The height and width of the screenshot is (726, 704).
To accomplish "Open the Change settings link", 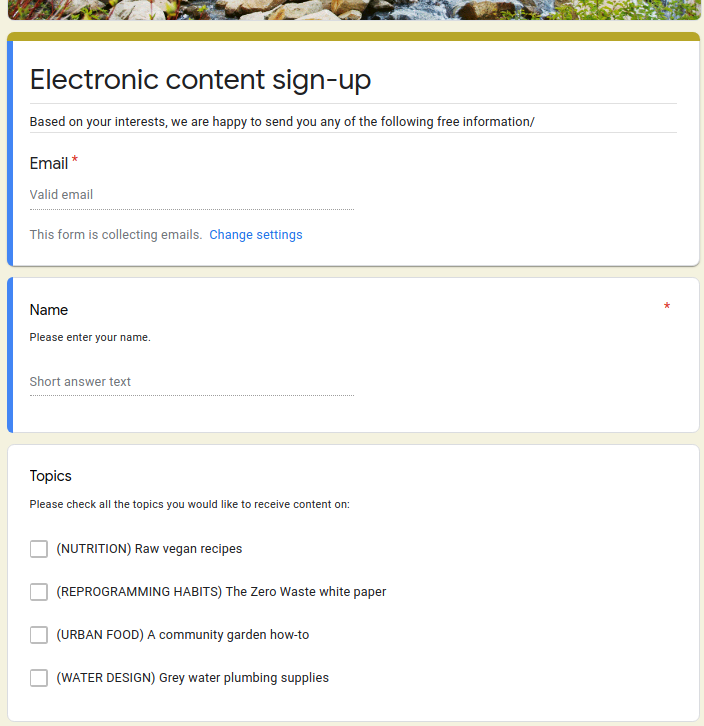I will coord(256,235).
